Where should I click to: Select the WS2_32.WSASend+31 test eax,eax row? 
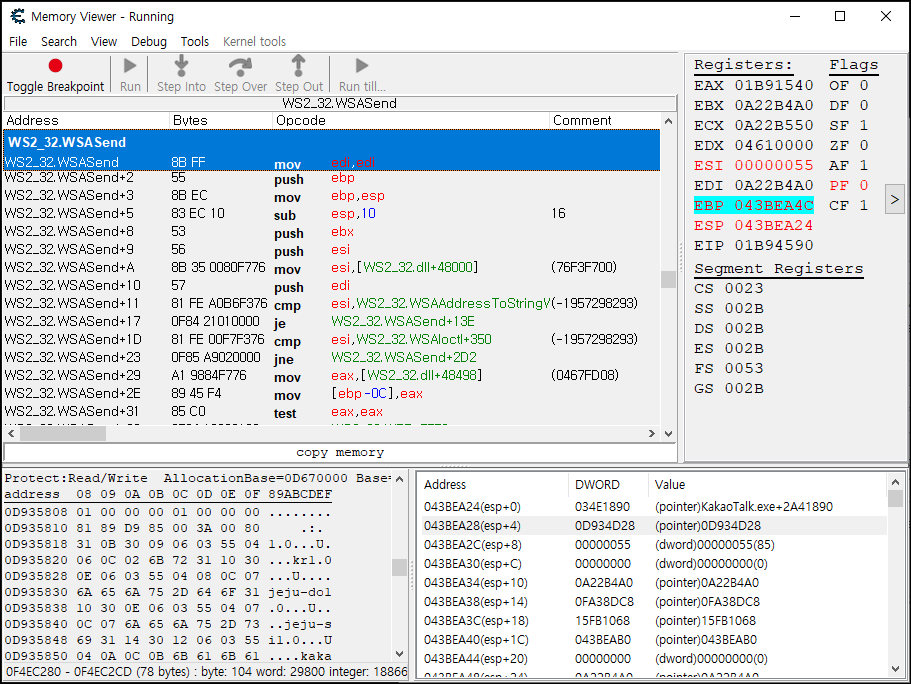(x=332, y=412)
